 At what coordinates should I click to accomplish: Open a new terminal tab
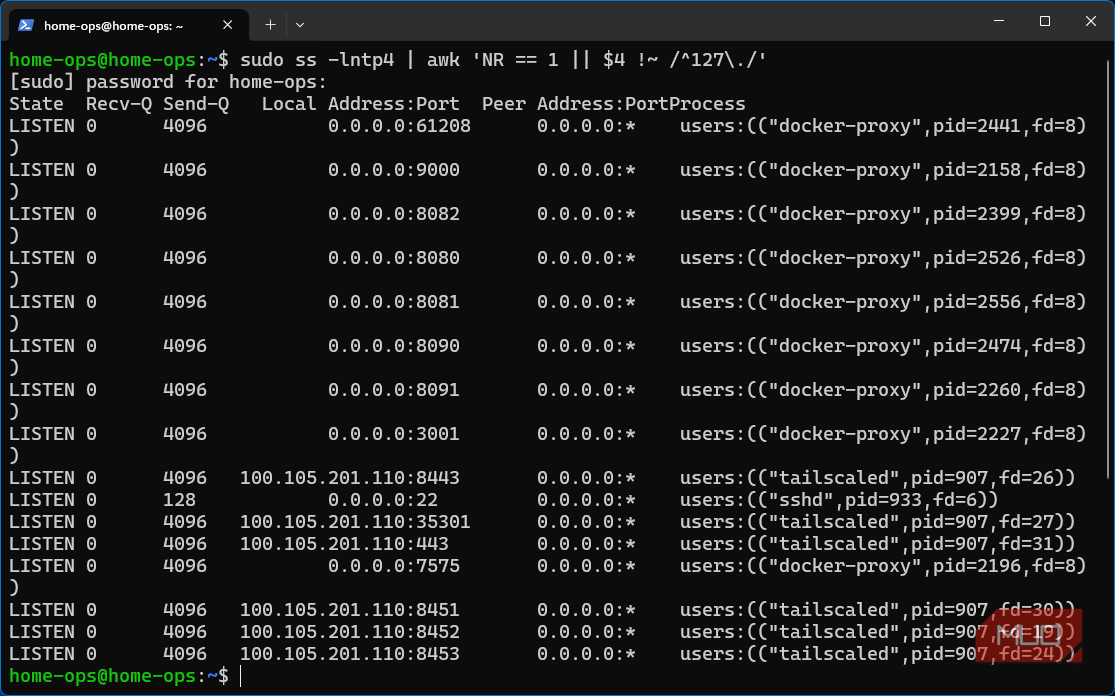click(270, 25)
